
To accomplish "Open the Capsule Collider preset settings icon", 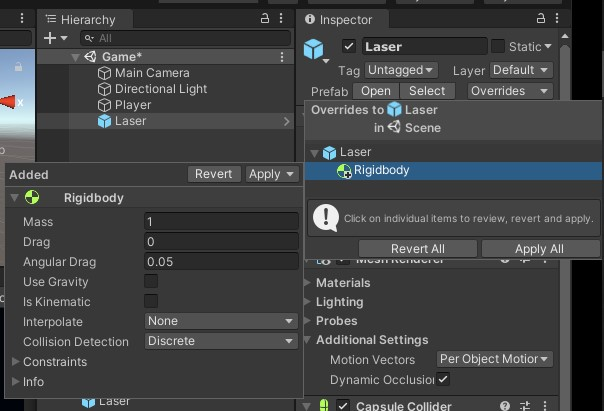I will pos(525,406).
